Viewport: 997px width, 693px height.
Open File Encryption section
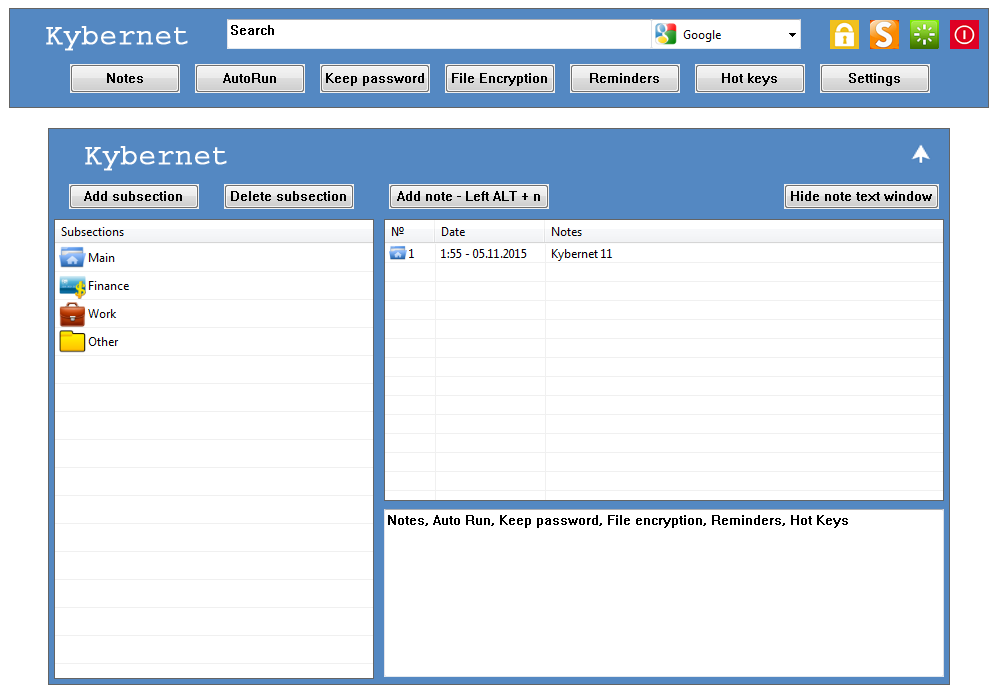[500, 79]
